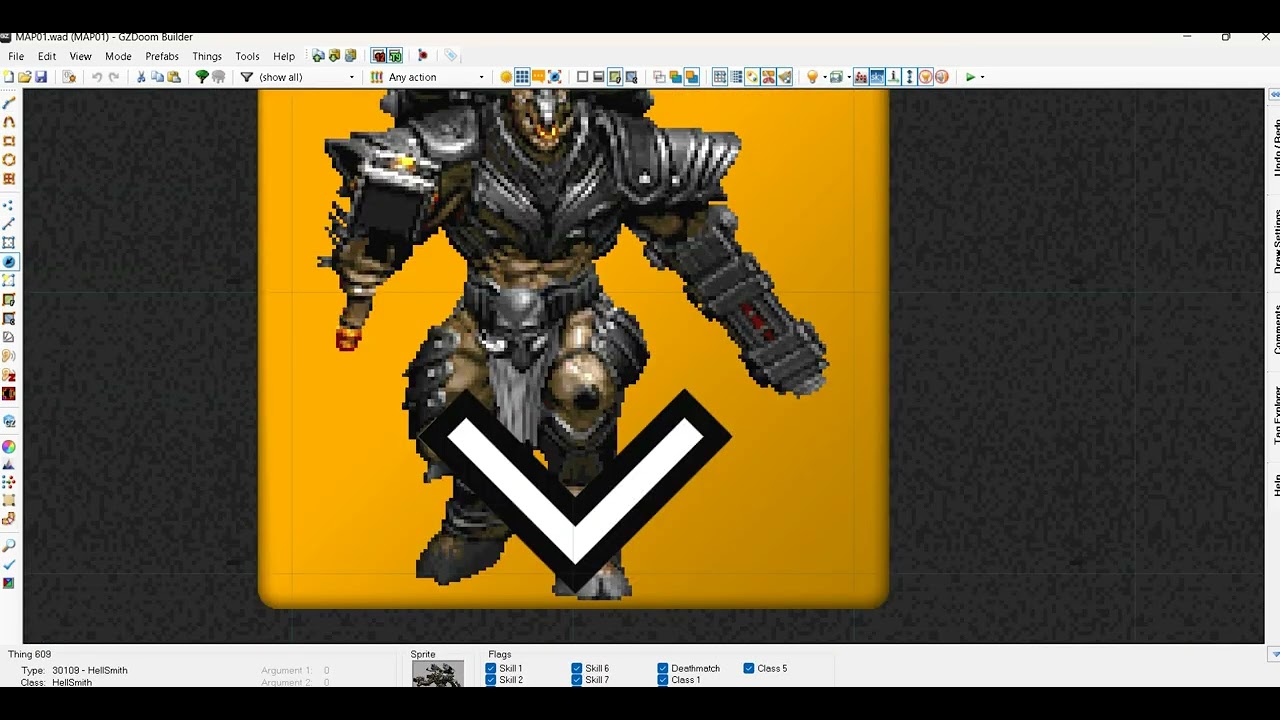This screenshot has height=720, width=1280.
Task: Save the current map
Action: pos(41,77)
